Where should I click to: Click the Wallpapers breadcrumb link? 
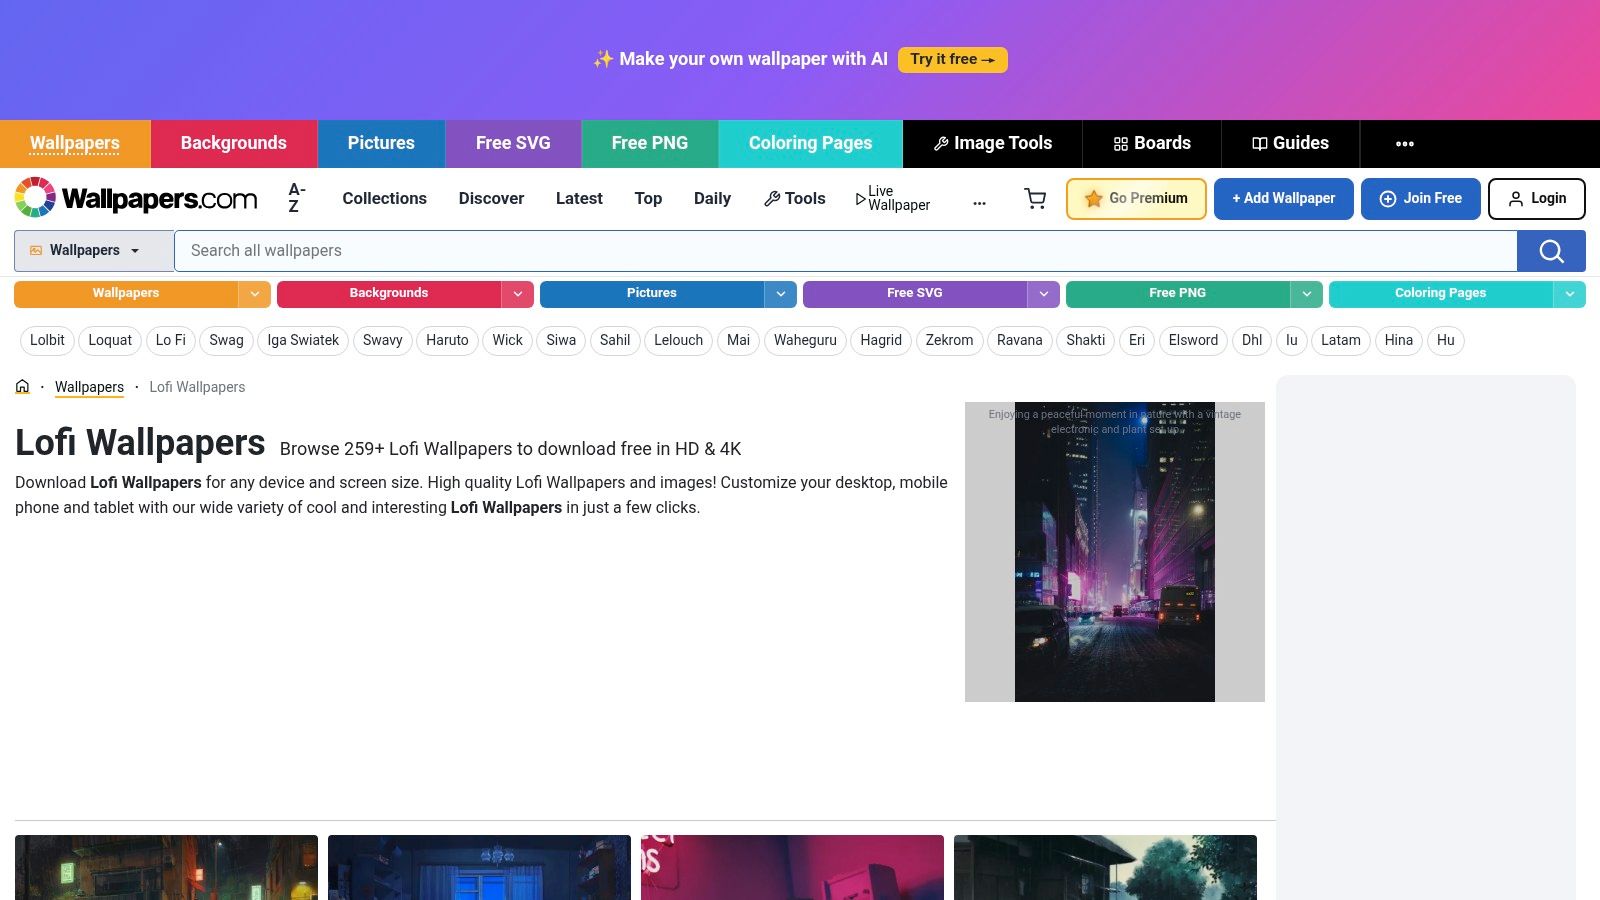[89, 387]
